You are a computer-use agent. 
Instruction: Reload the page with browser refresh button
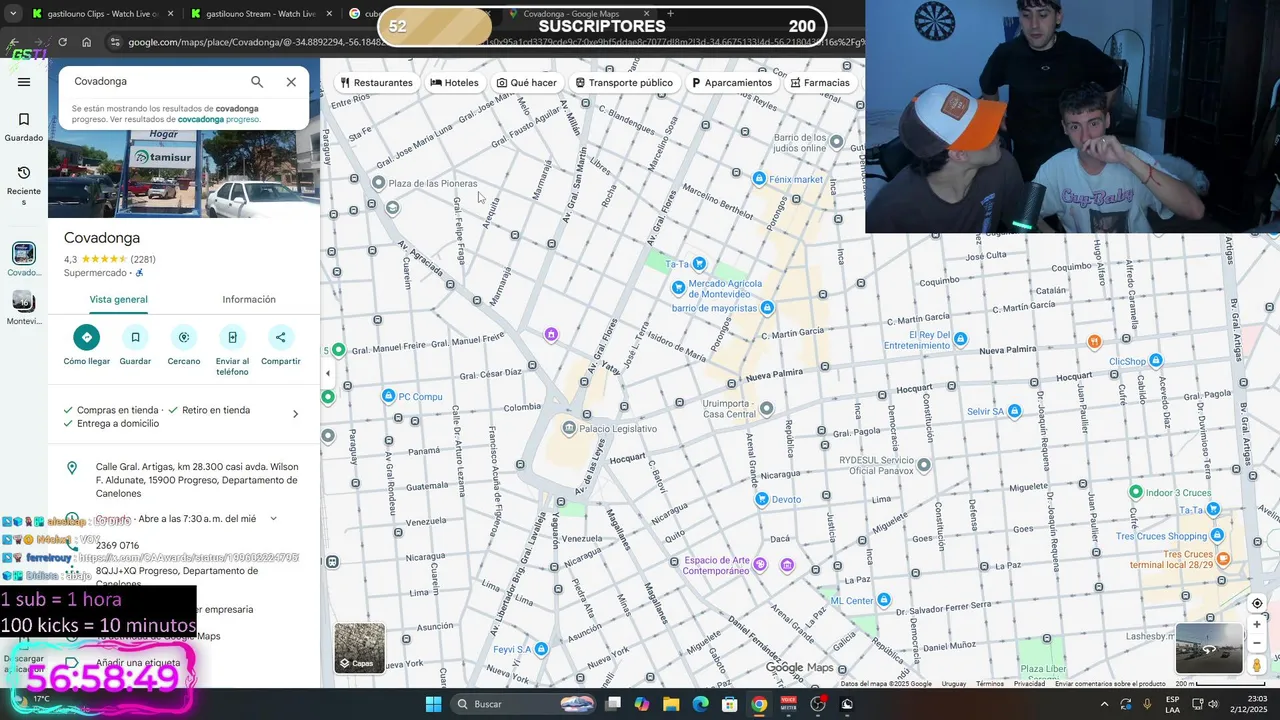[62, 42]
